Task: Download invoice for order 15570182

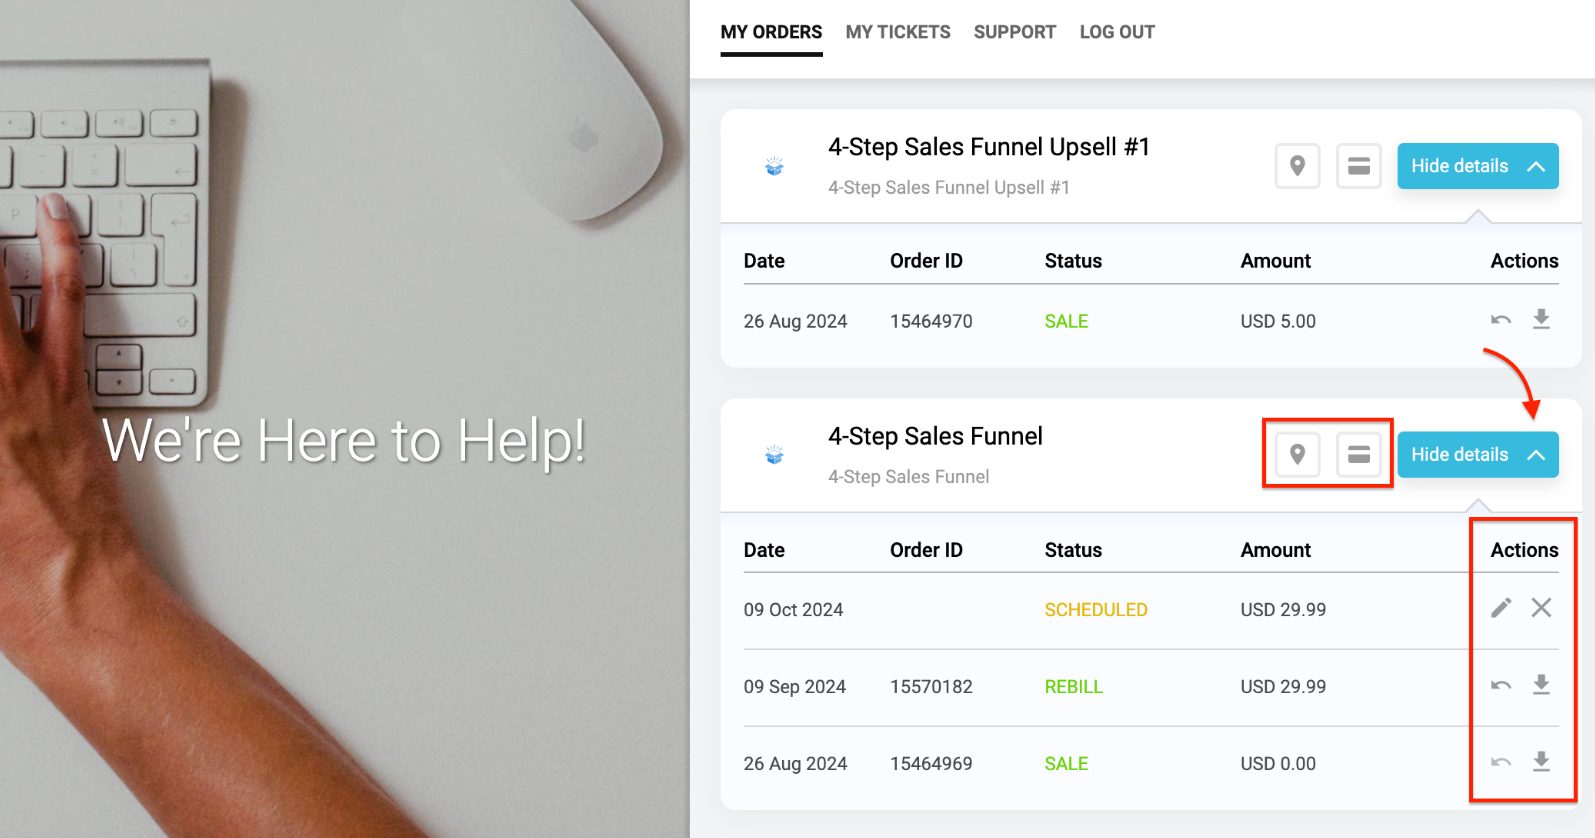Action: tap(1541, 684)
